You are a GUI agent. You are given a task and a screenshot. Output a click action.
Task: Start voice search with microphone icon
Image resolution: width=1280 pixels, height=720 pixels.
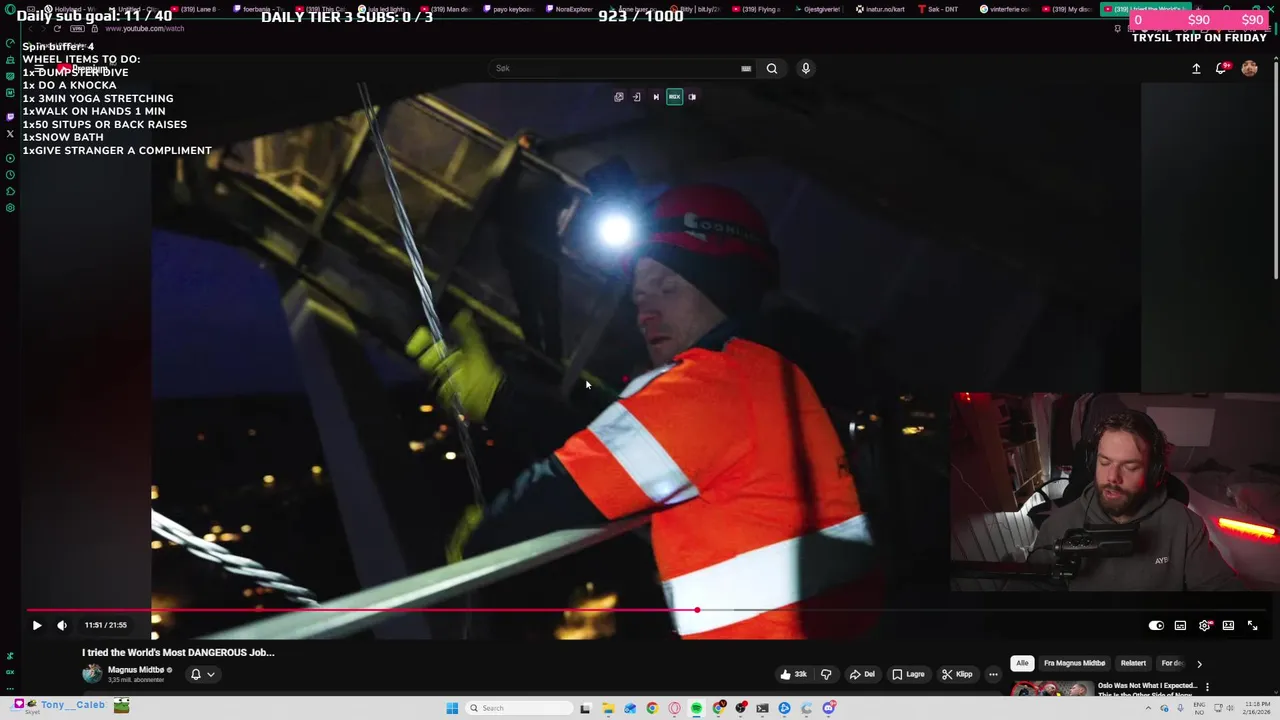coord(805,68)
